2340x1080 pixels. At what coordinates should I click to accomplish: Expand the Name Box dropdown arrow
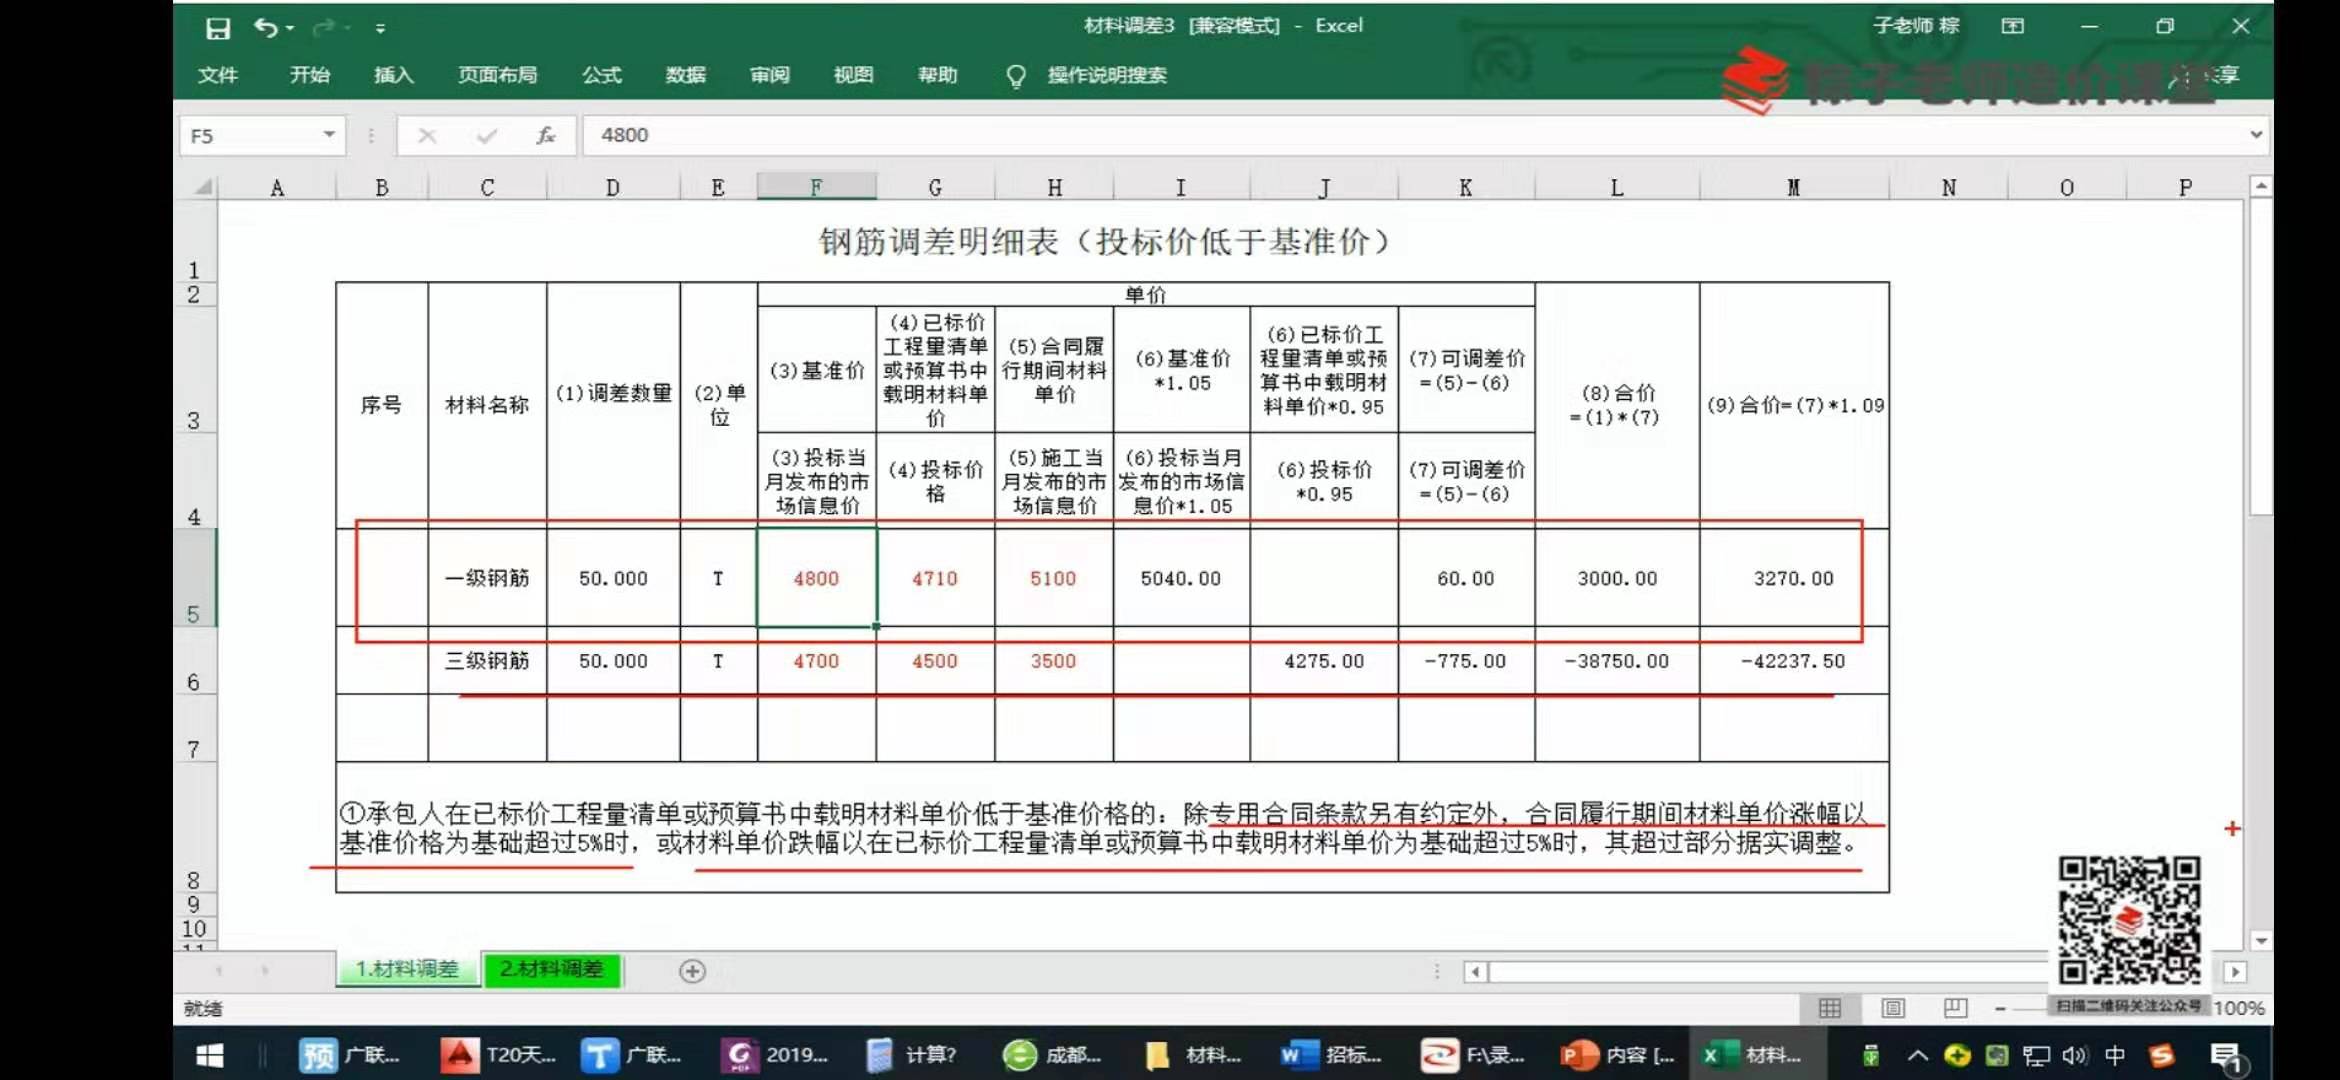pyautogui.click(x=329, y=135)
